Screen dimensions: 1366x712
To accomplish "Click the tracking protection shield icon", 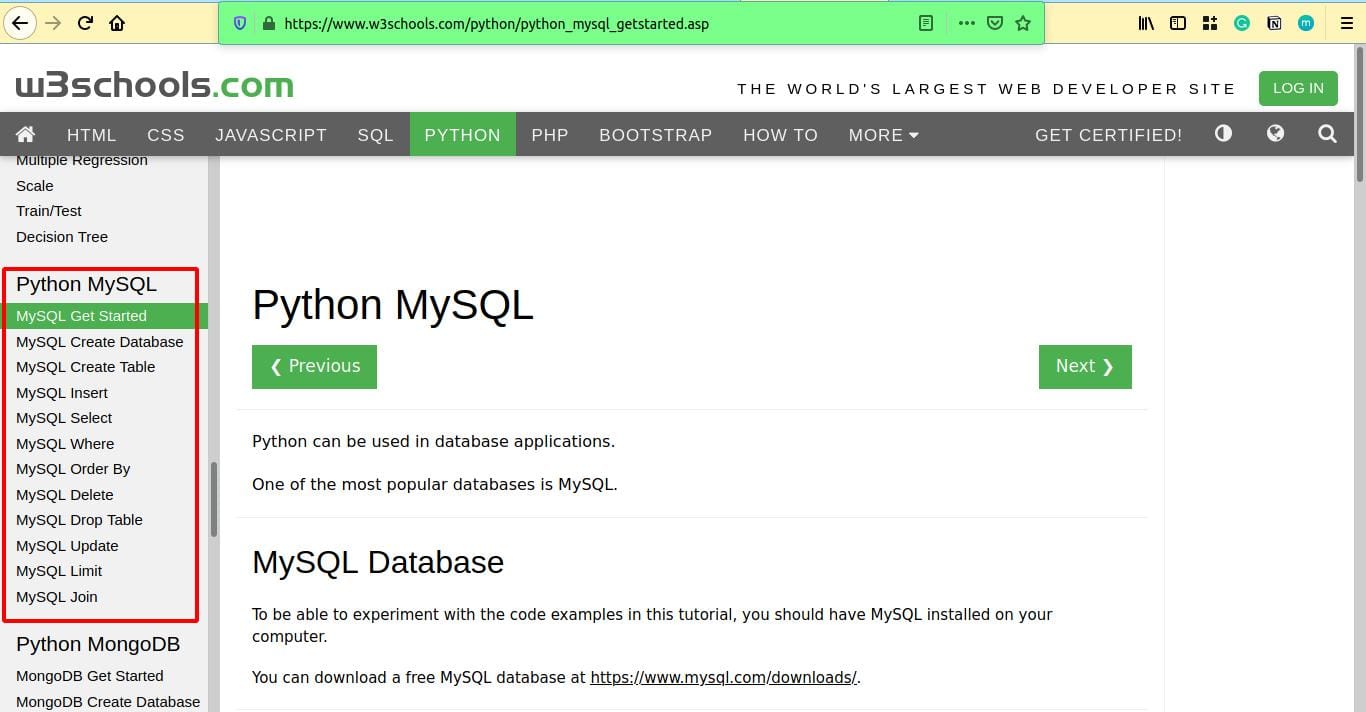I will 240,23.
